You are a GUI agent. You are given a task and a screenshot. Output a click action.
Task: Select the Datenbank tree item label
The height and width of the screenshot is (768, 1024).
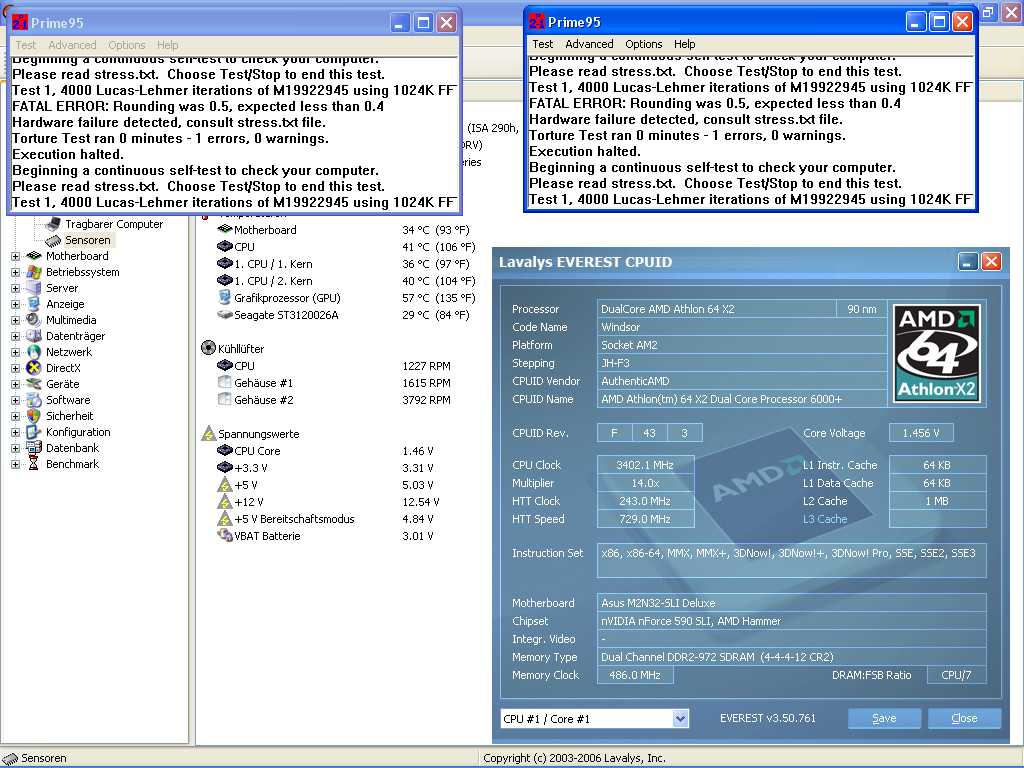72,448
